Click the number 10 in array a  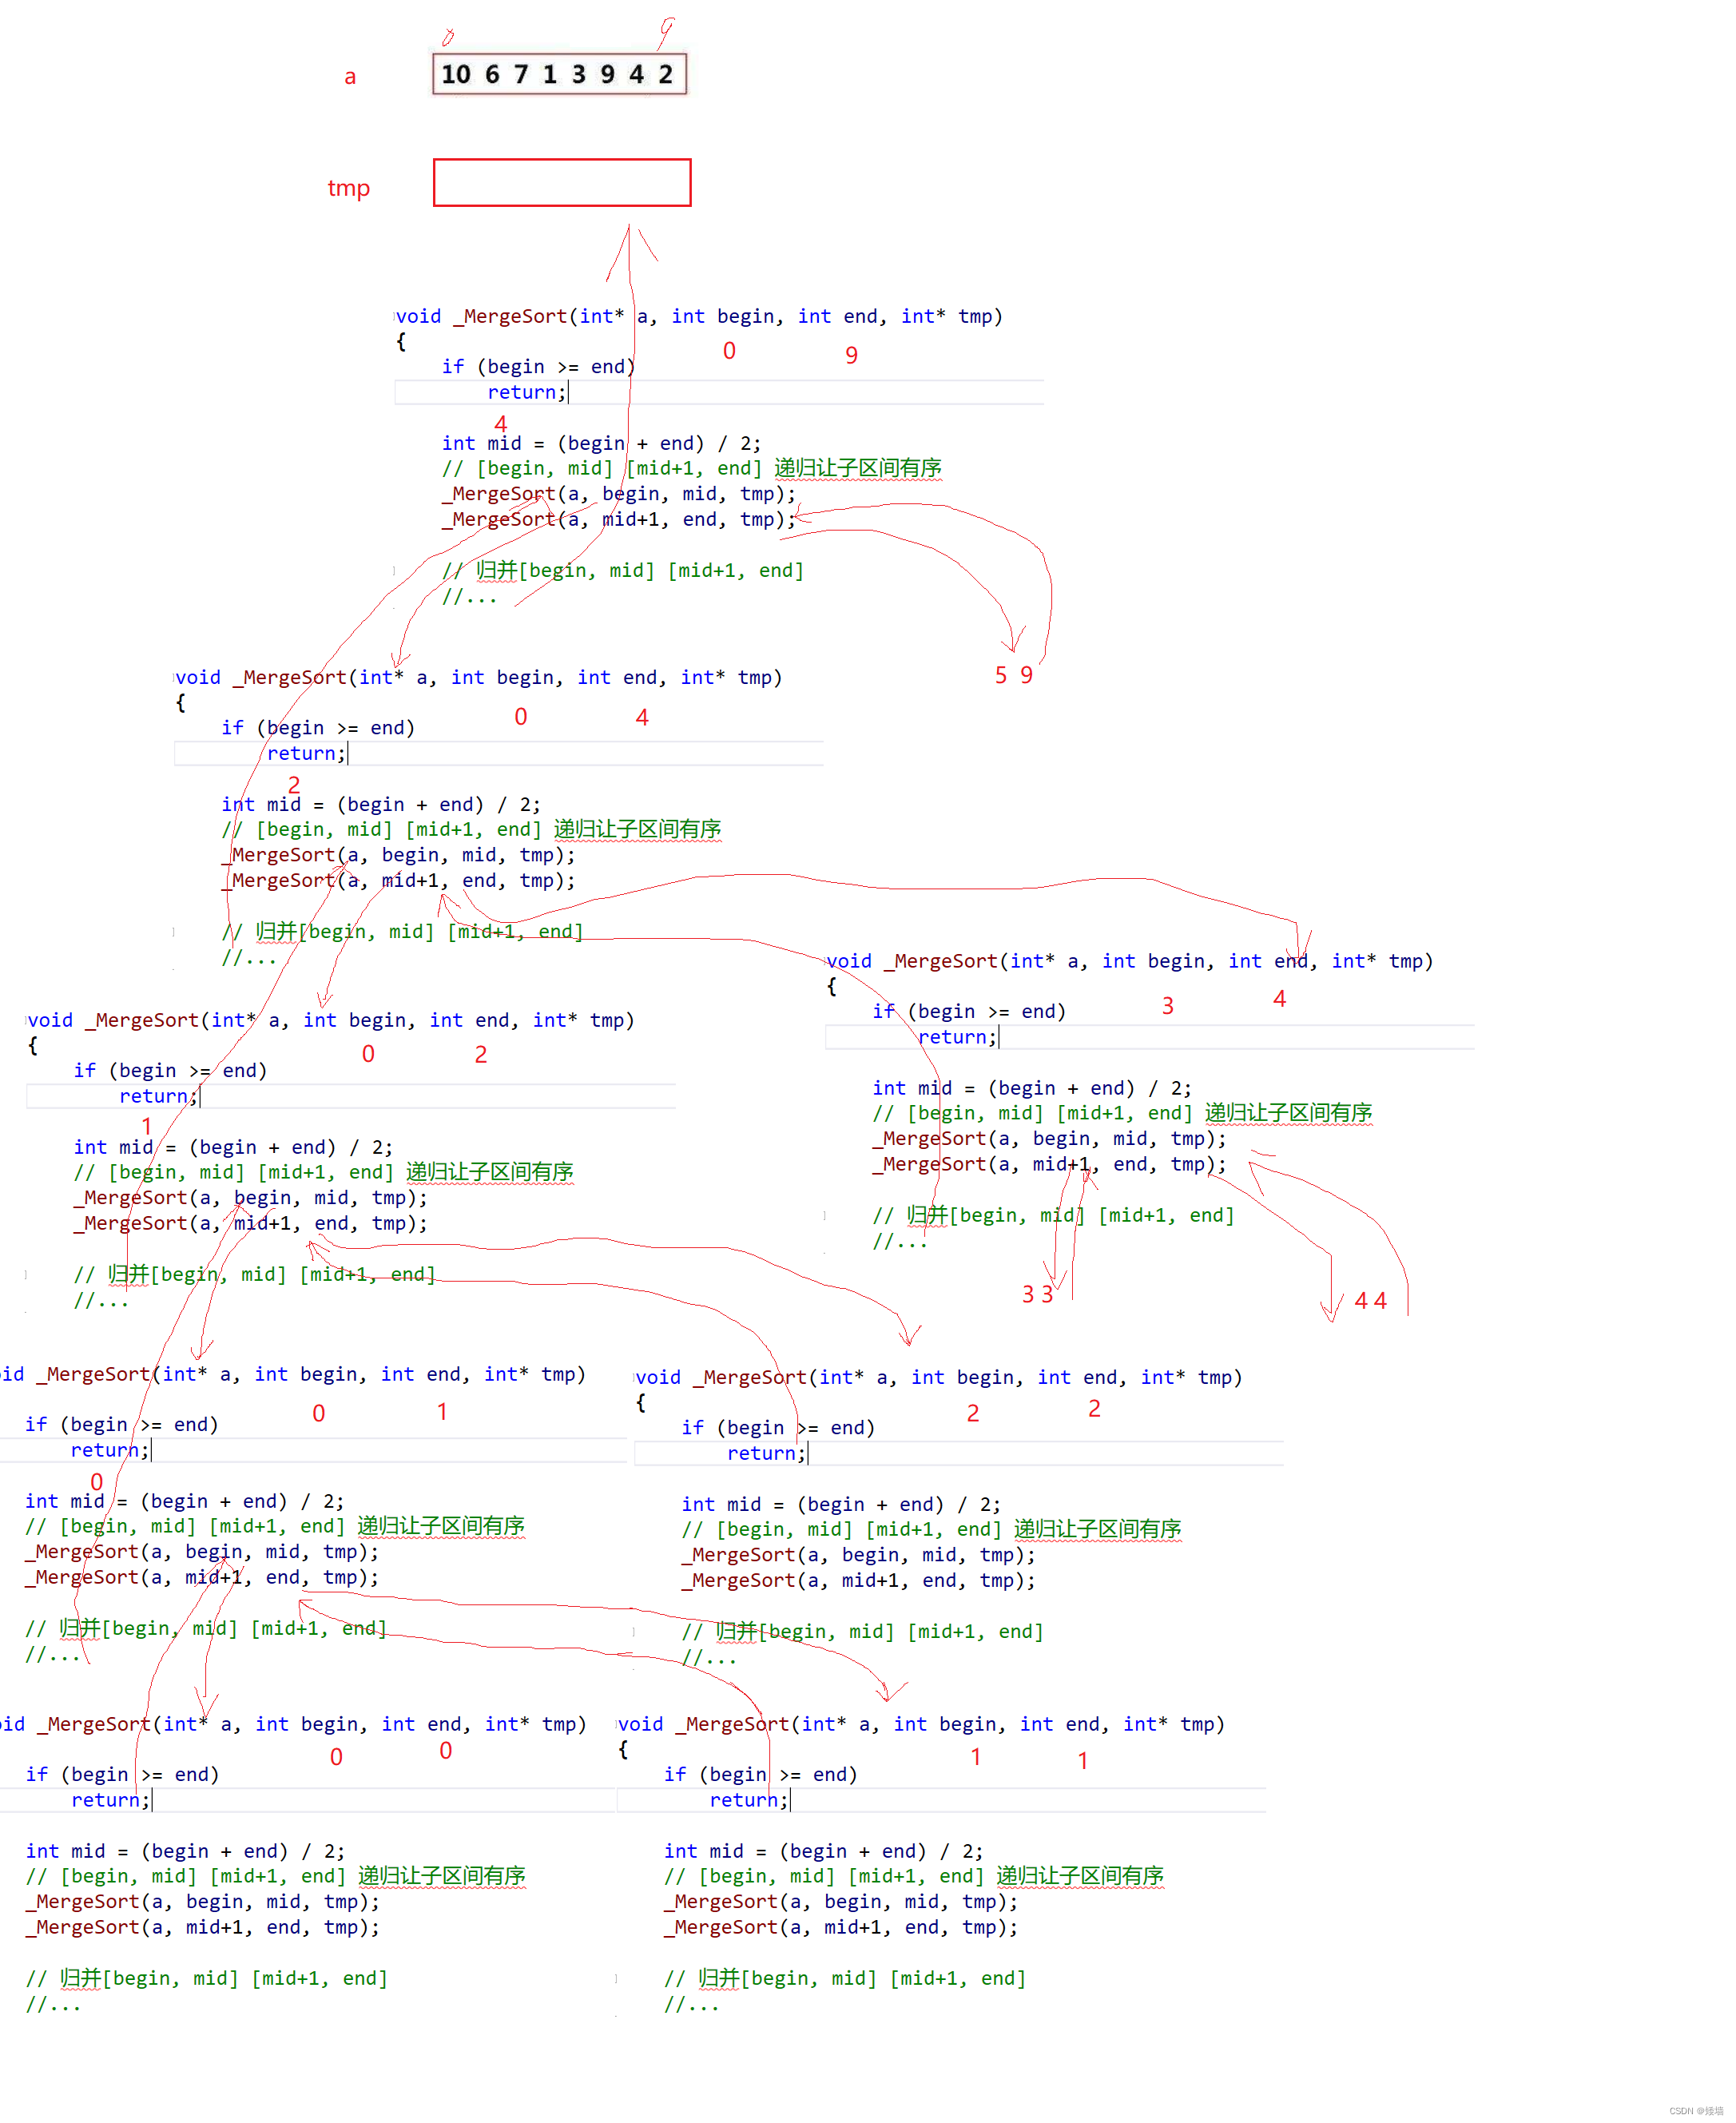[456, 74]
